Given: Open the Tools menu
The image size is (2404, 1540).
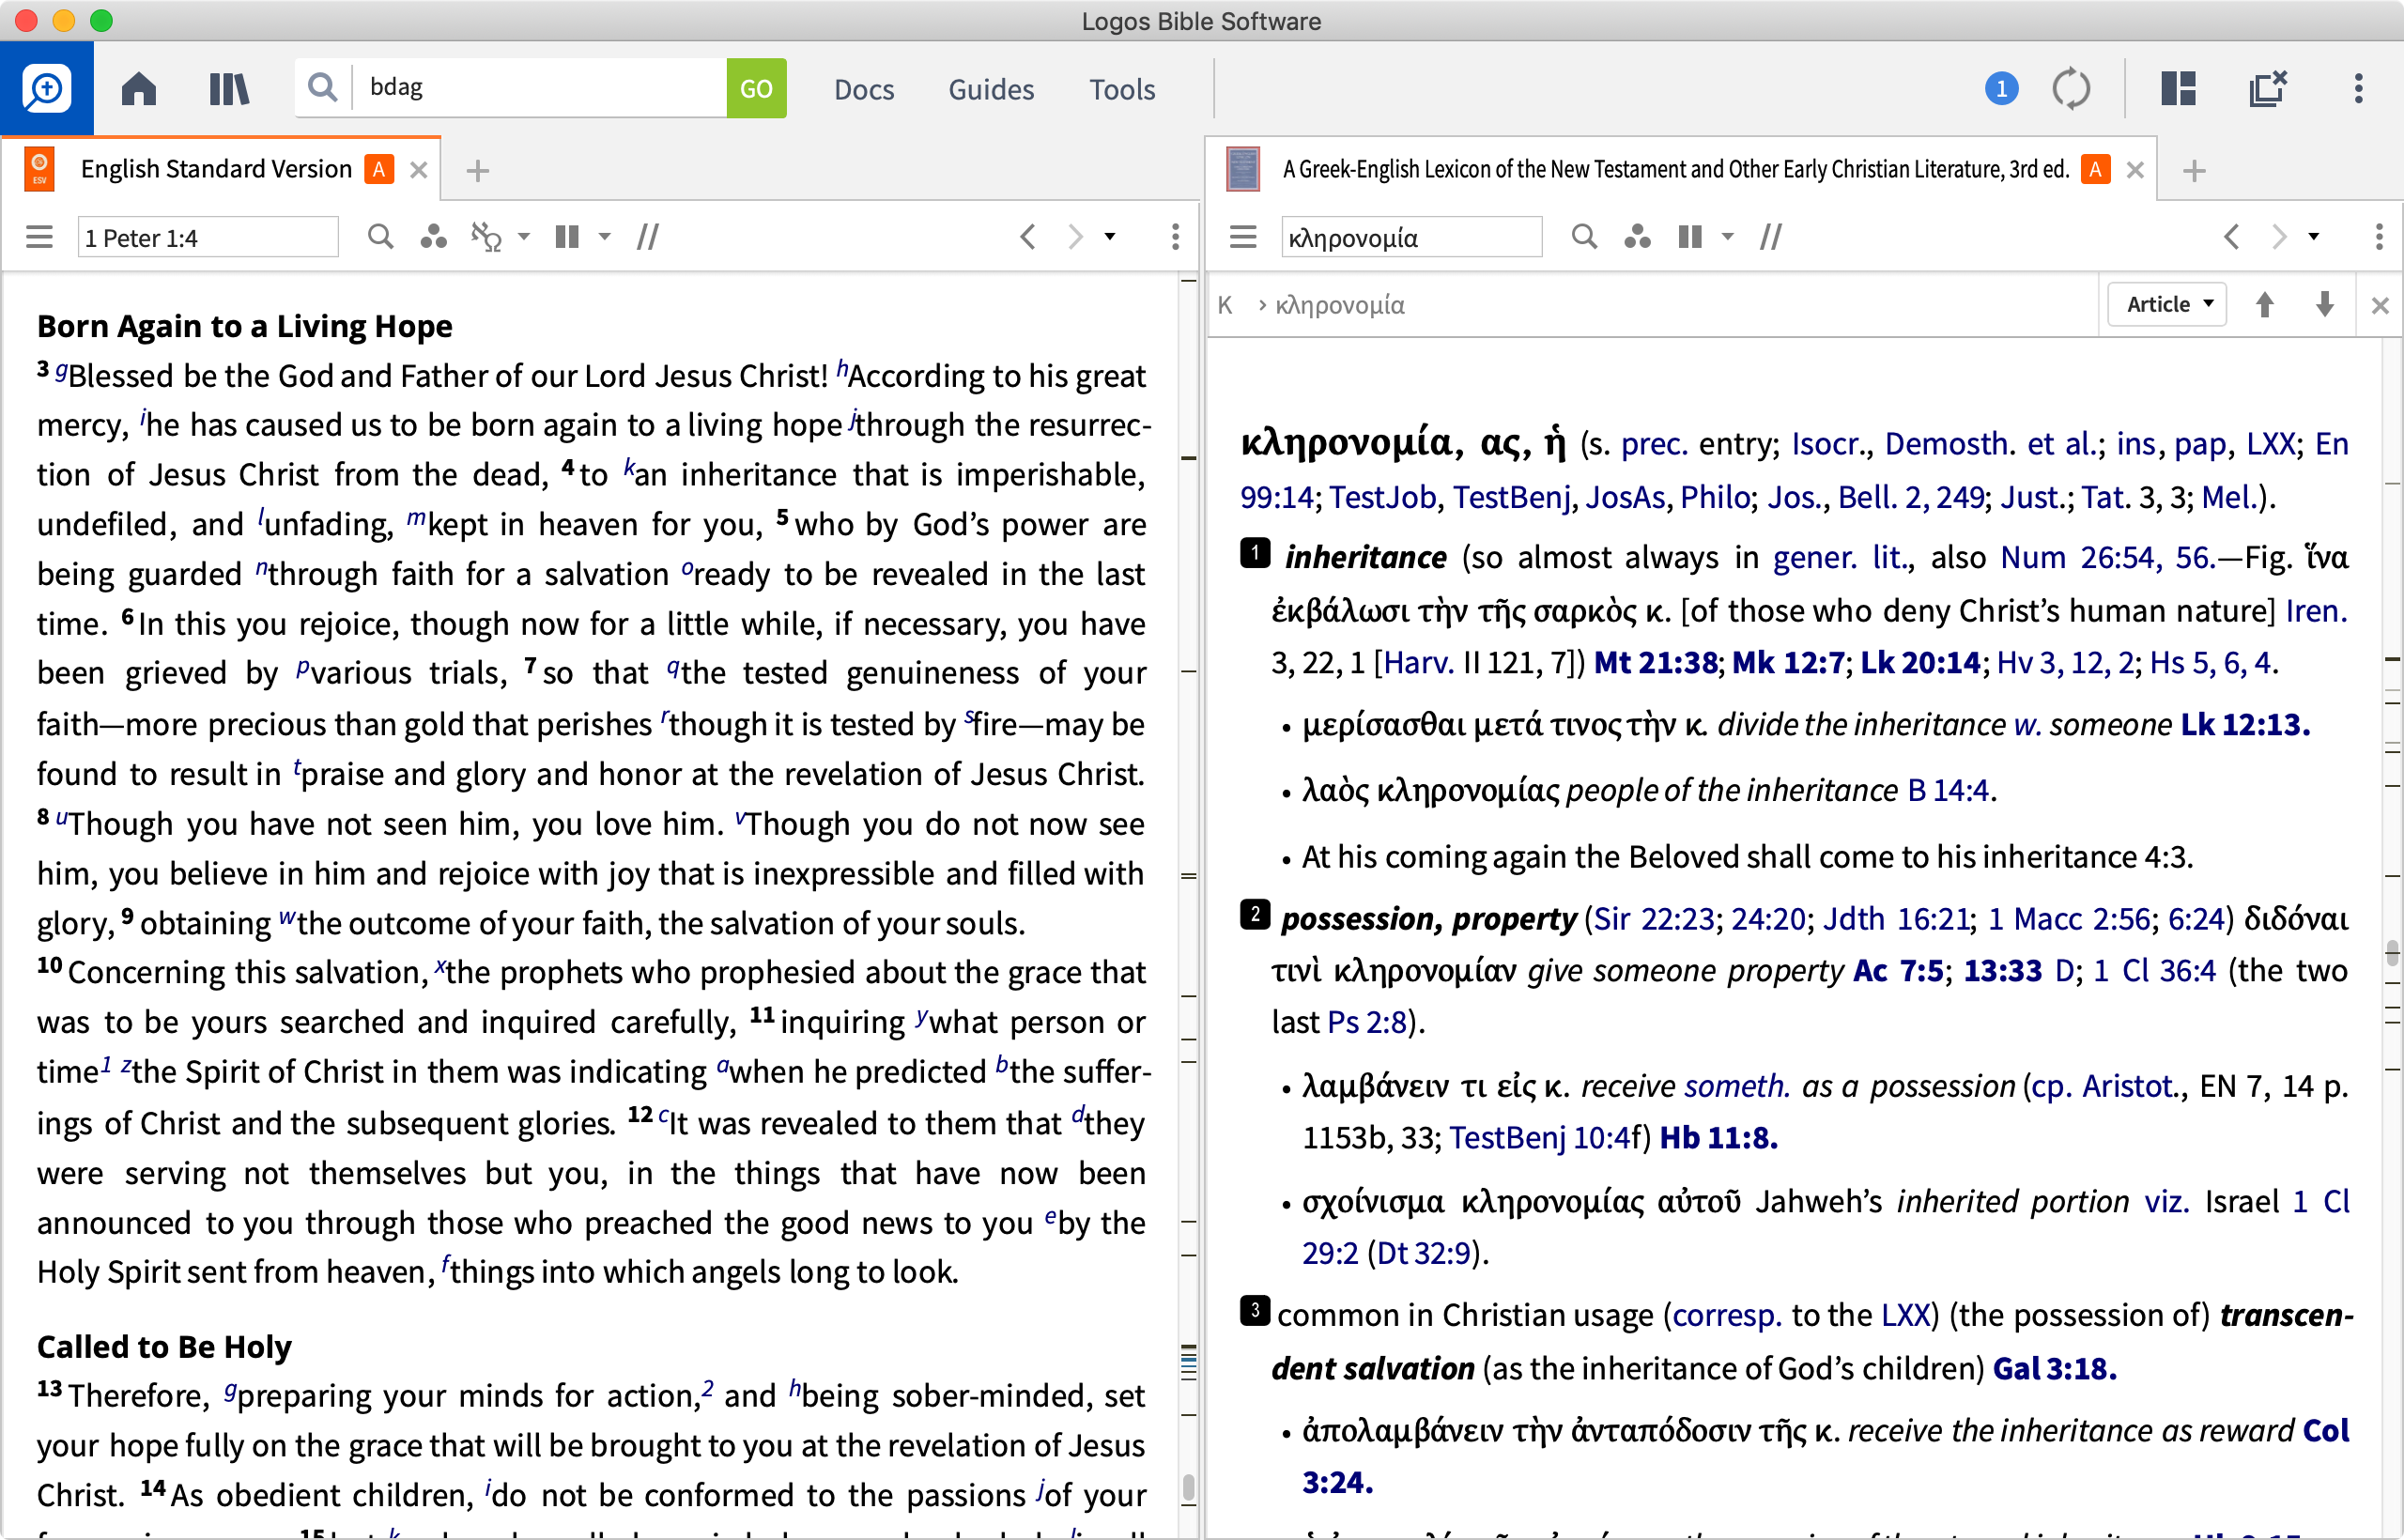Looking at the screenshot, I should click(x=1122, y=89).
